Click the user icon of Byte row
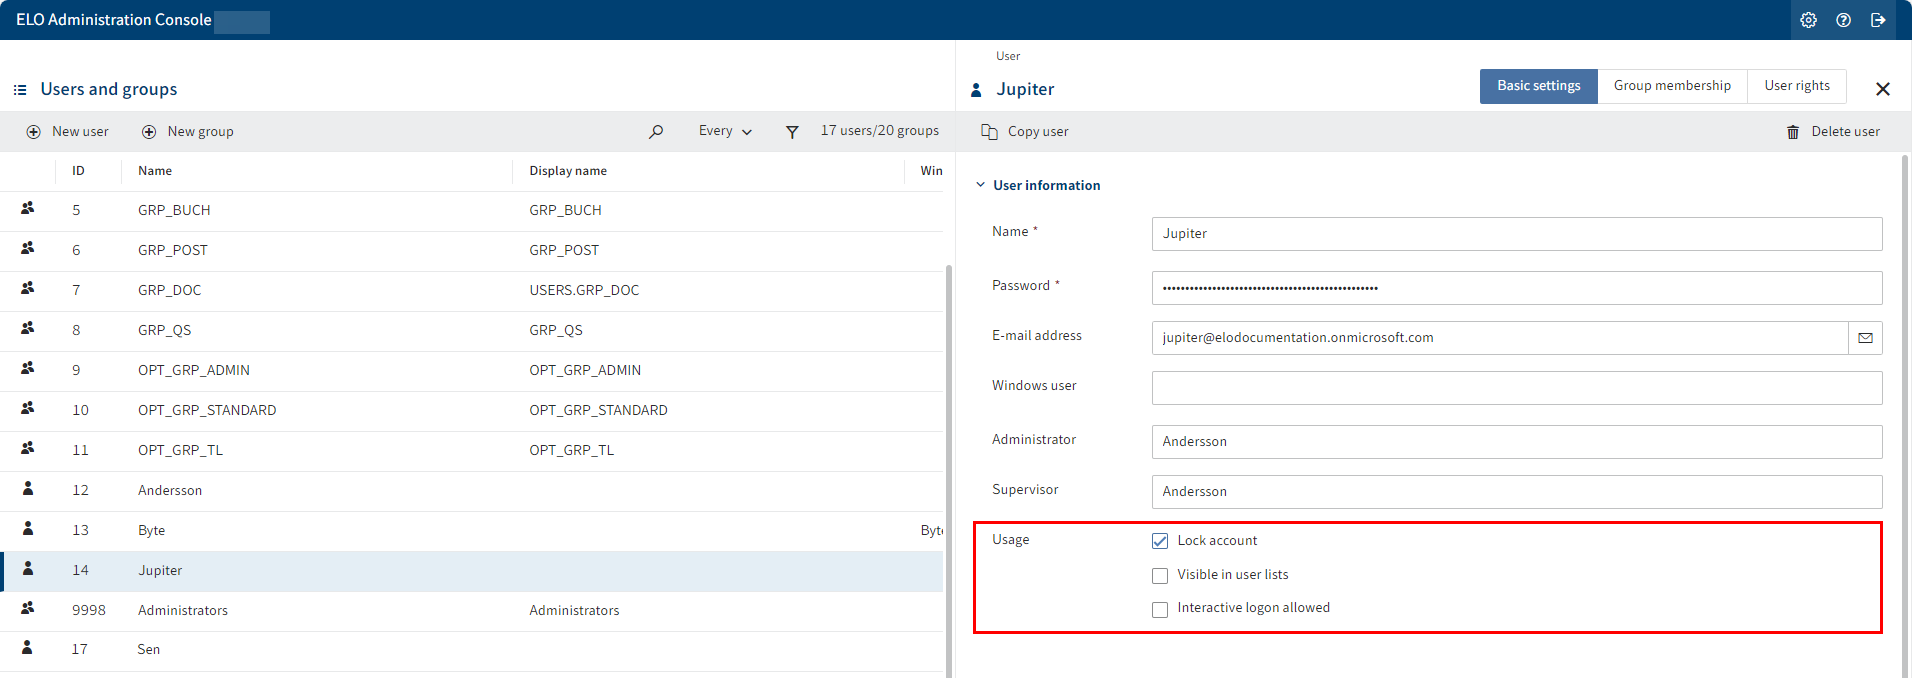The height and width of the screenshot is (678, 1912). (28, 528)
